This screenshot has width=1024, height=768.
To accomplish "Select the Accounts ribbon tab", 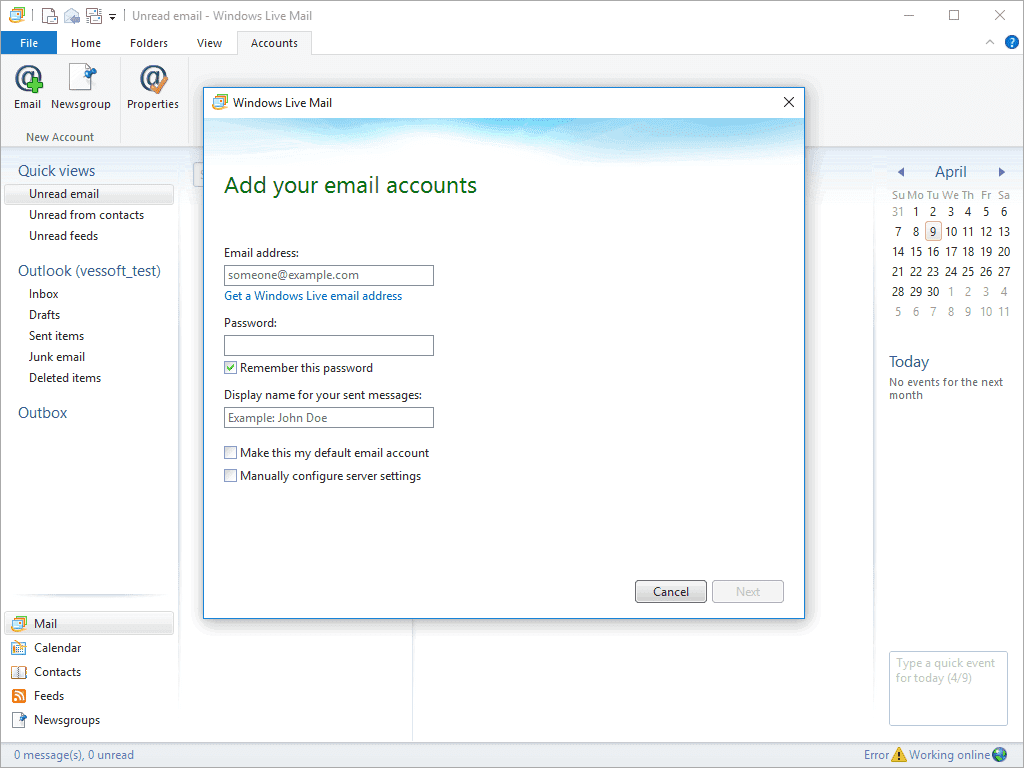I will (x=274, y=43).
